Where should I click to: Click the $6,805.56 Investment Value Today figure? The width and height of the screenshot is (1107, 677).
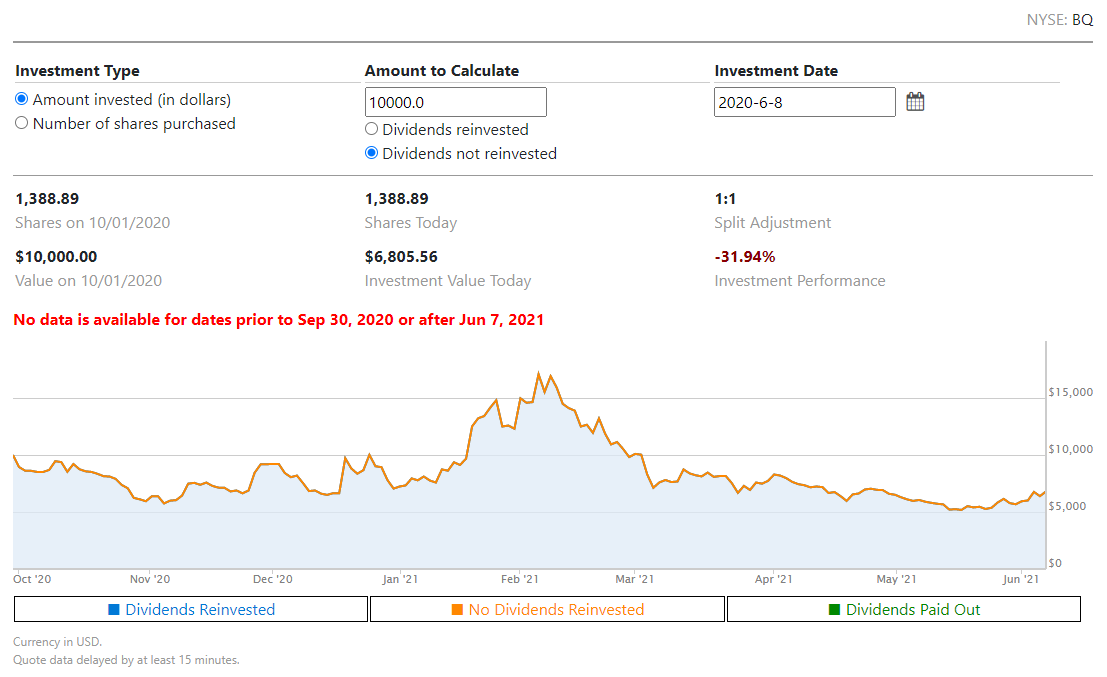(401, 257)
